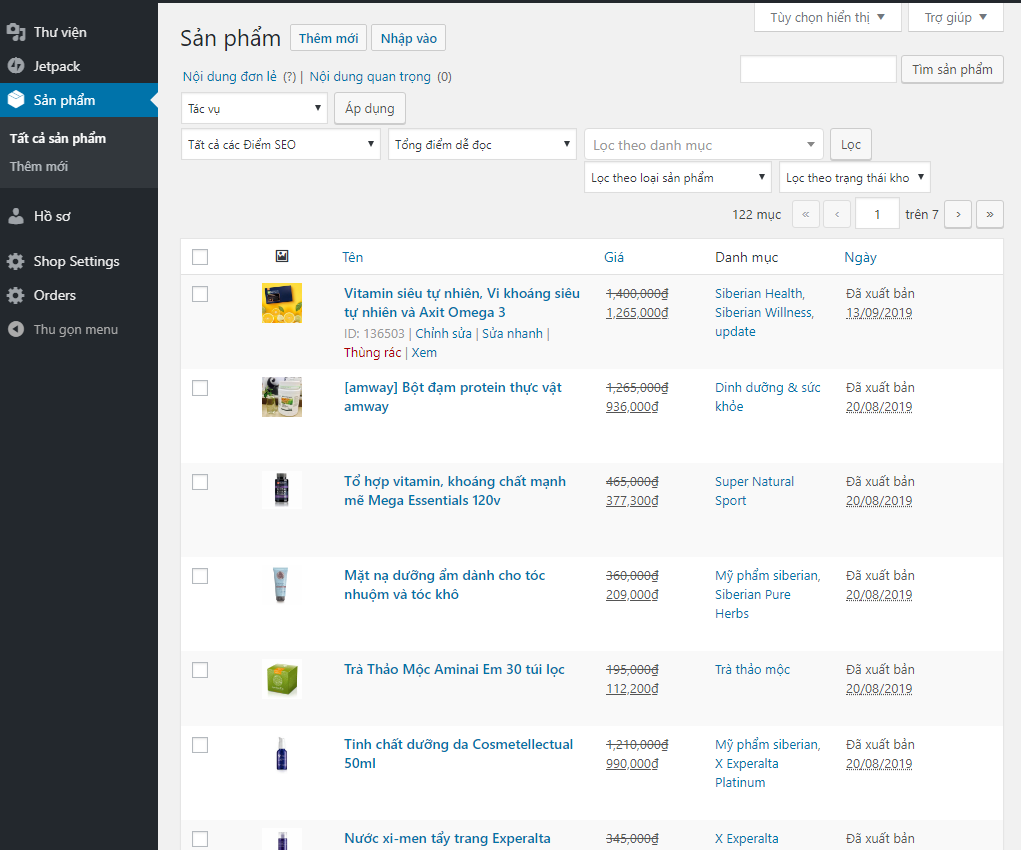Open Tùy chọn hiển thị screen options tab
Viewport: 1021px width, 850px height.
pyautogui.click(x=827, y=18)
